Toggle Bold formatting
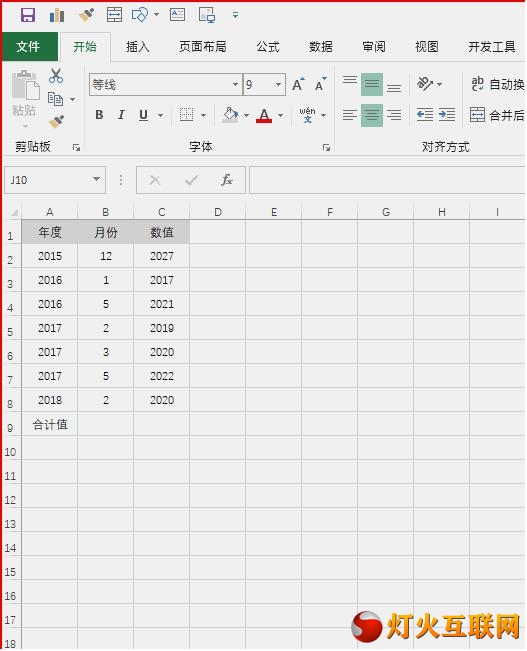 point(99,115)
